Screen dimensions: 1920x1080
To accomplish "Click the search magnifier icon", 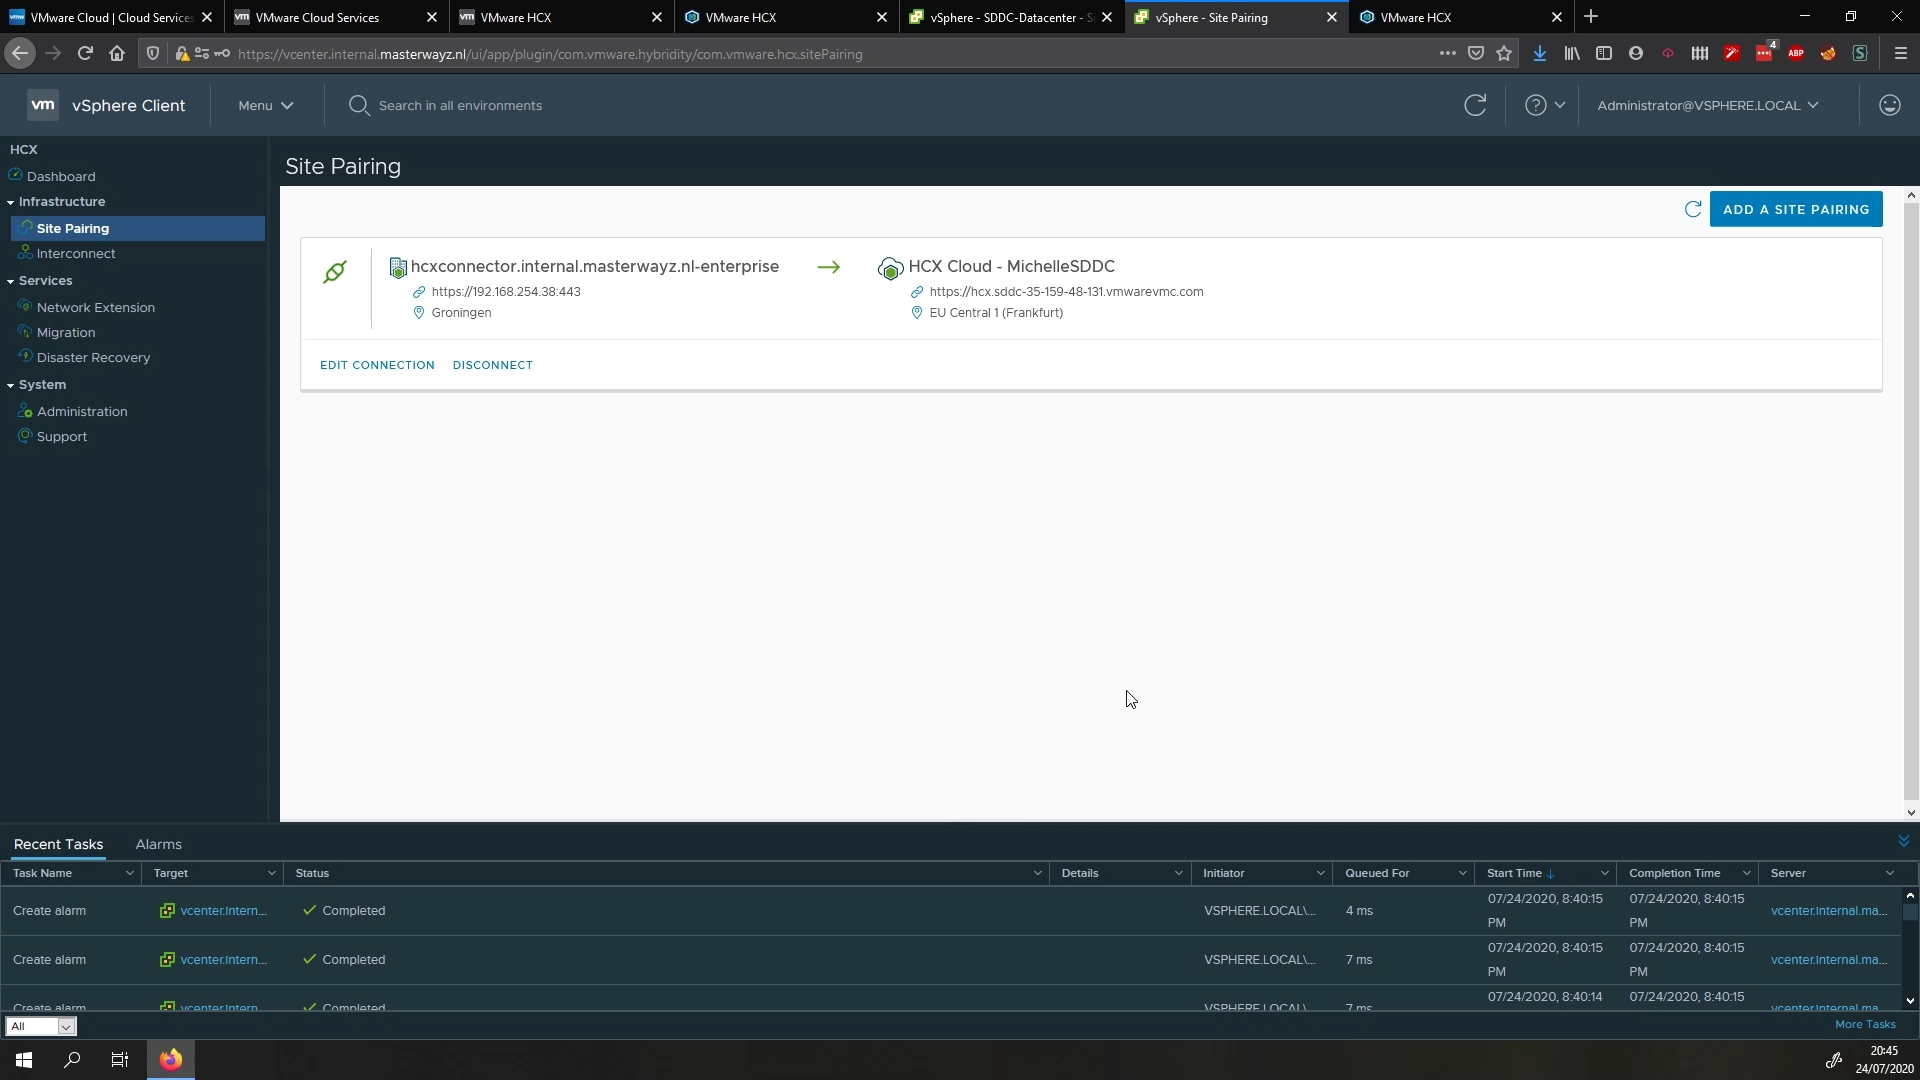I will point(358,105).
